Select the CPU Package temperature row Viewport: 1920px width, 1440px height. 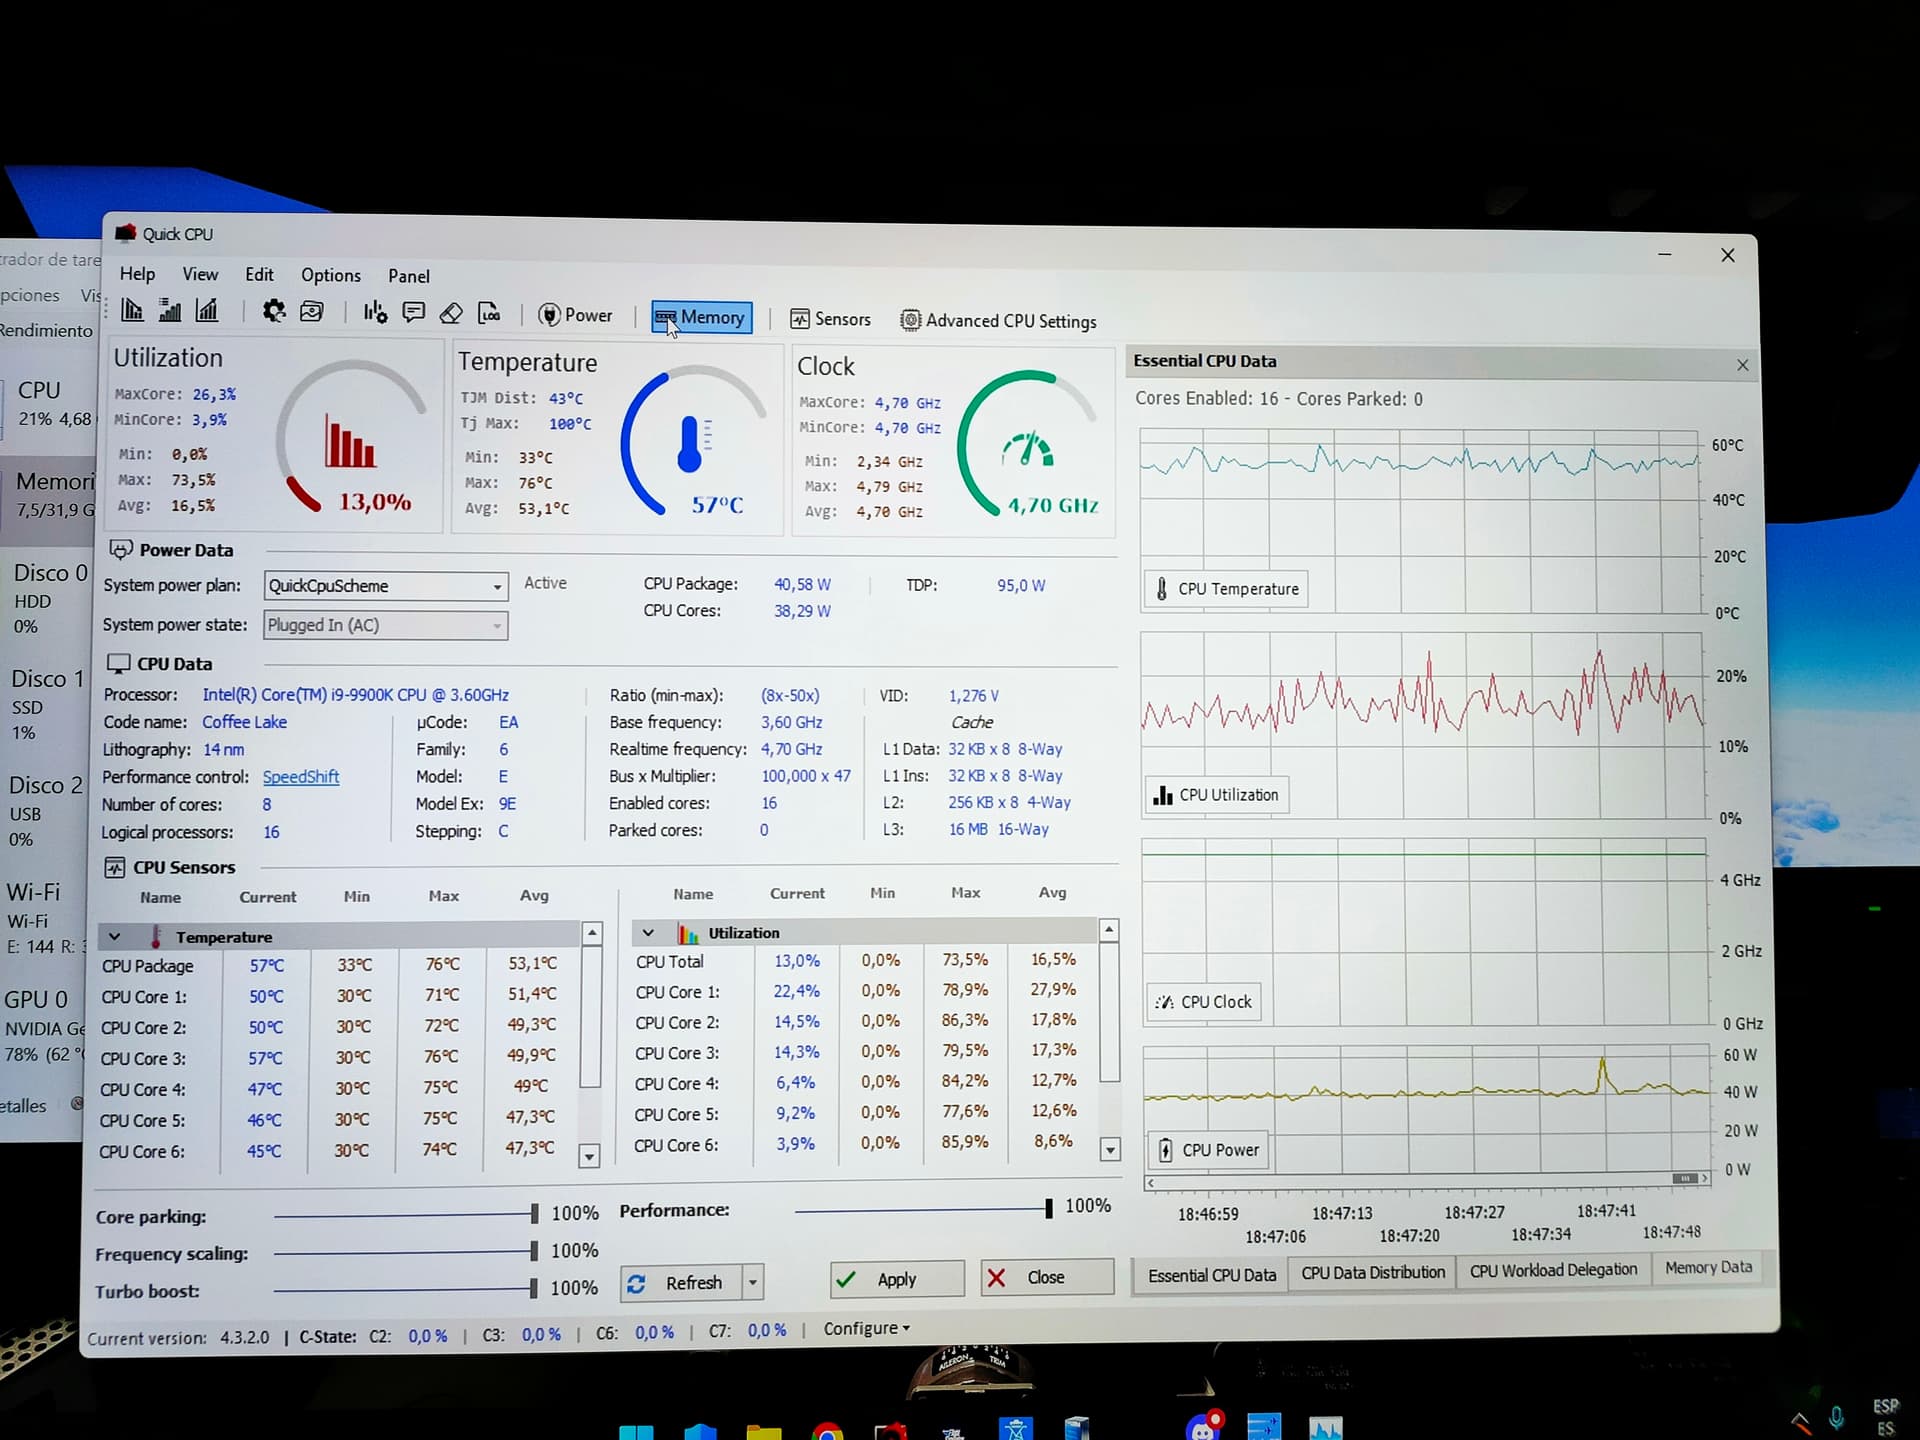[x=340, y=966]
